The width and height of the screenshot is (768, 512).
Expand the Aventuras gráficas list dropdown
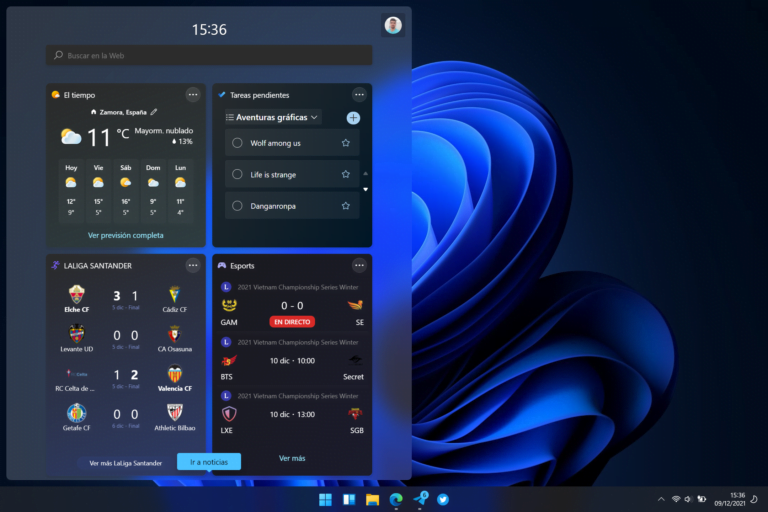(272, 117)
